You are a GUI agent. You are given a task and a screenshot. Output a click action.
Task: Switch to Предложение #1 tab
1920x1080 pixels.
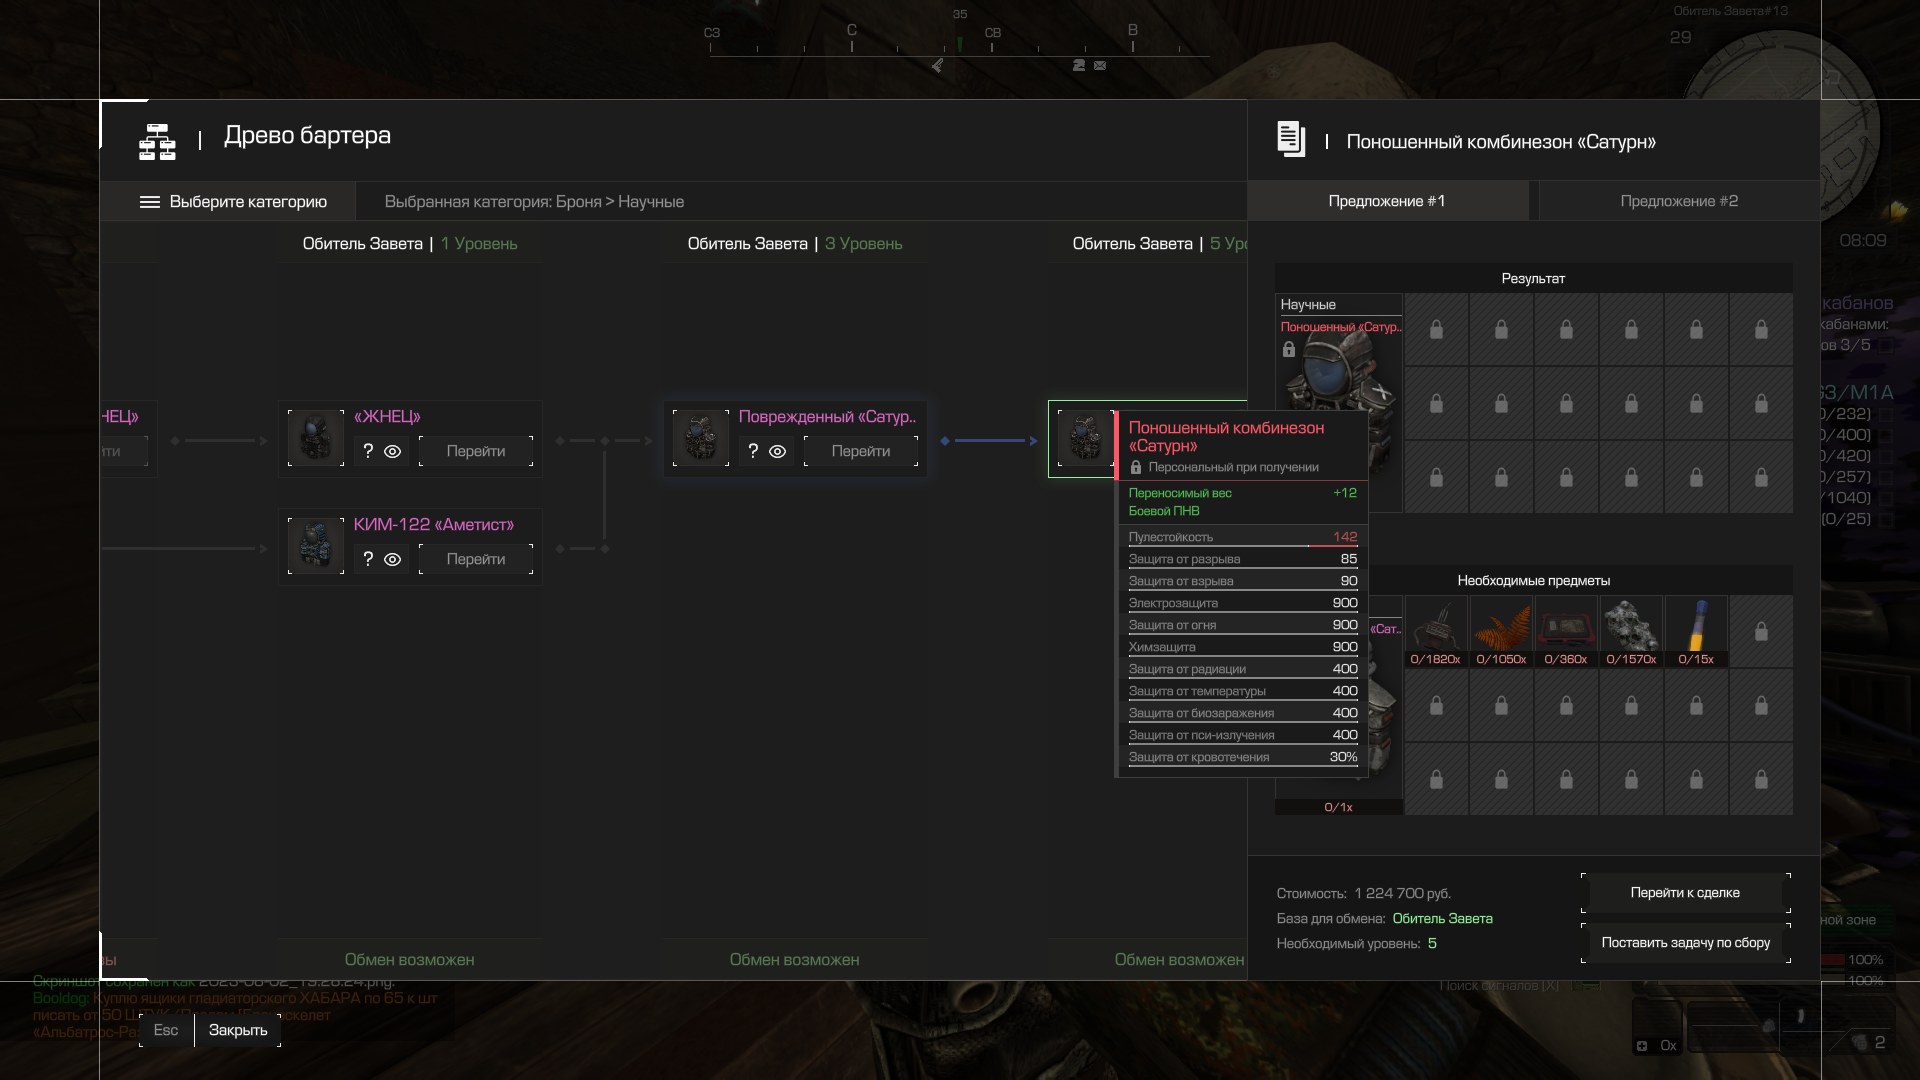[1387, 201]
